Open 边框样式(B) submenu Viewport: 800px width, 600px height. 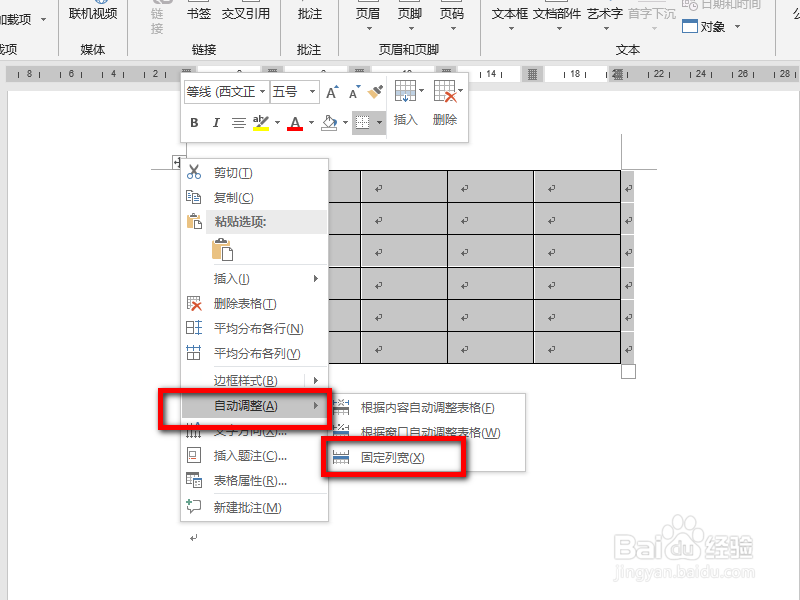[x=255, y=381]
